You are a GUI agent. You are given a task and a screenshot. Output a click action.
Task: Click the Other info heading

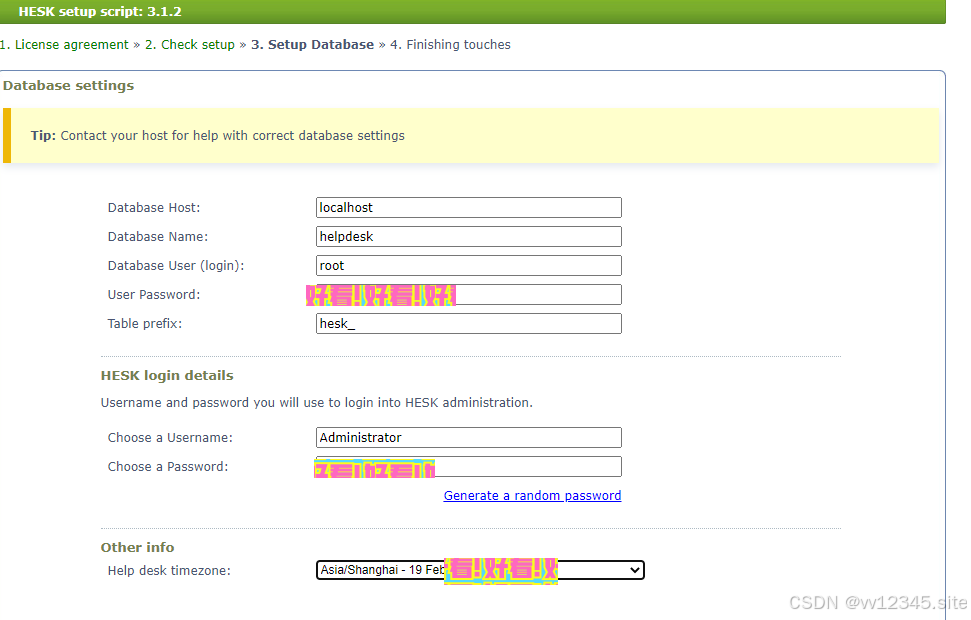click(137, 548)
